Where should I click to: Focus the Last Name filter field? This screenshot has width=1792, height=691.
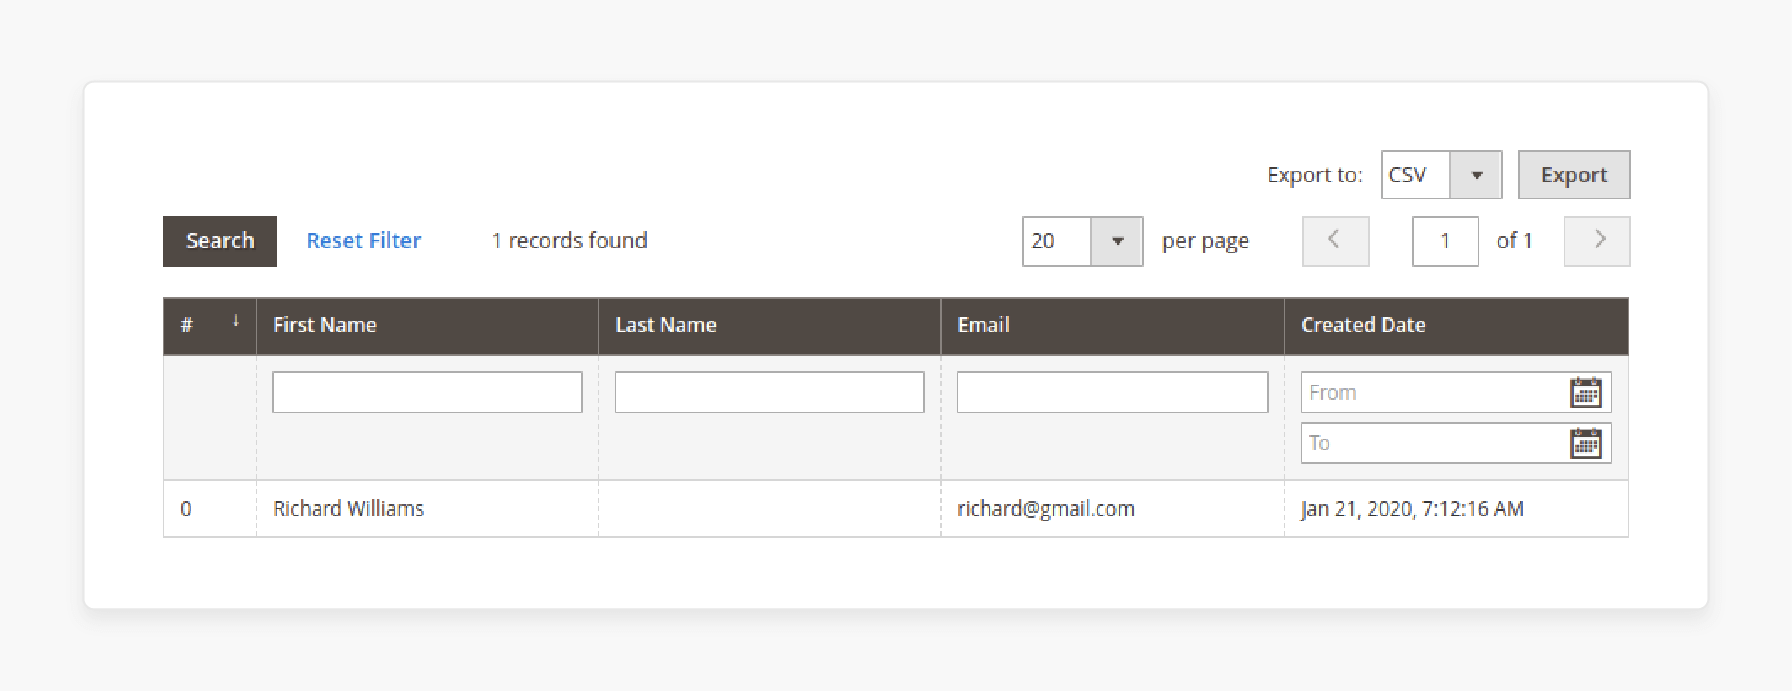coord(769,392)
